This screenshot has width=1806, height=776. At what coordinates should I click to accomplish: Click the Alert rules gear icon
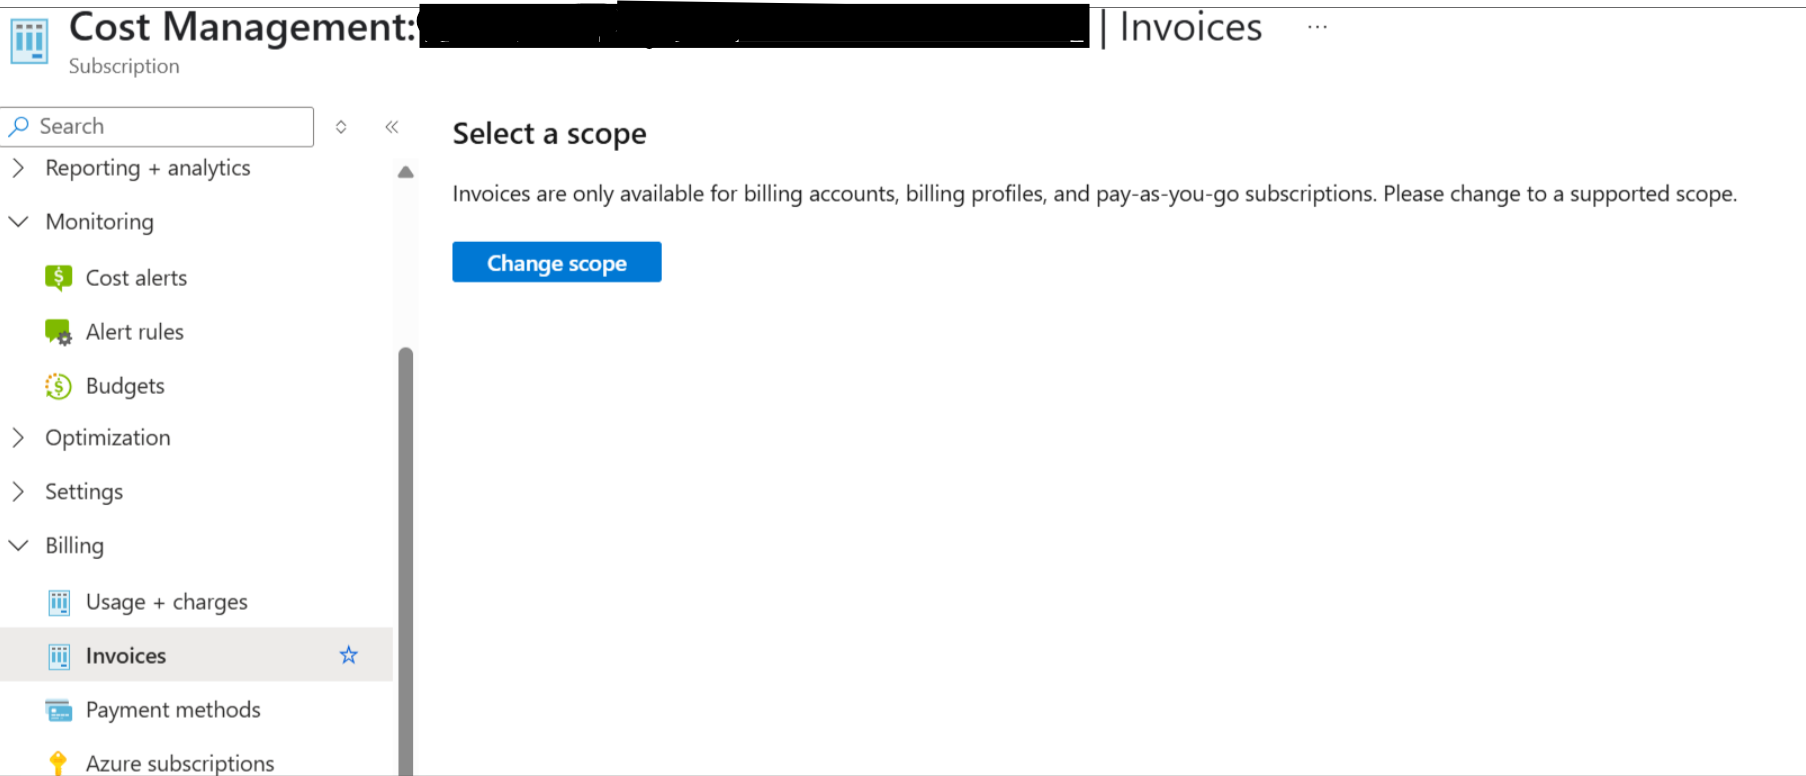click(58, 332)
